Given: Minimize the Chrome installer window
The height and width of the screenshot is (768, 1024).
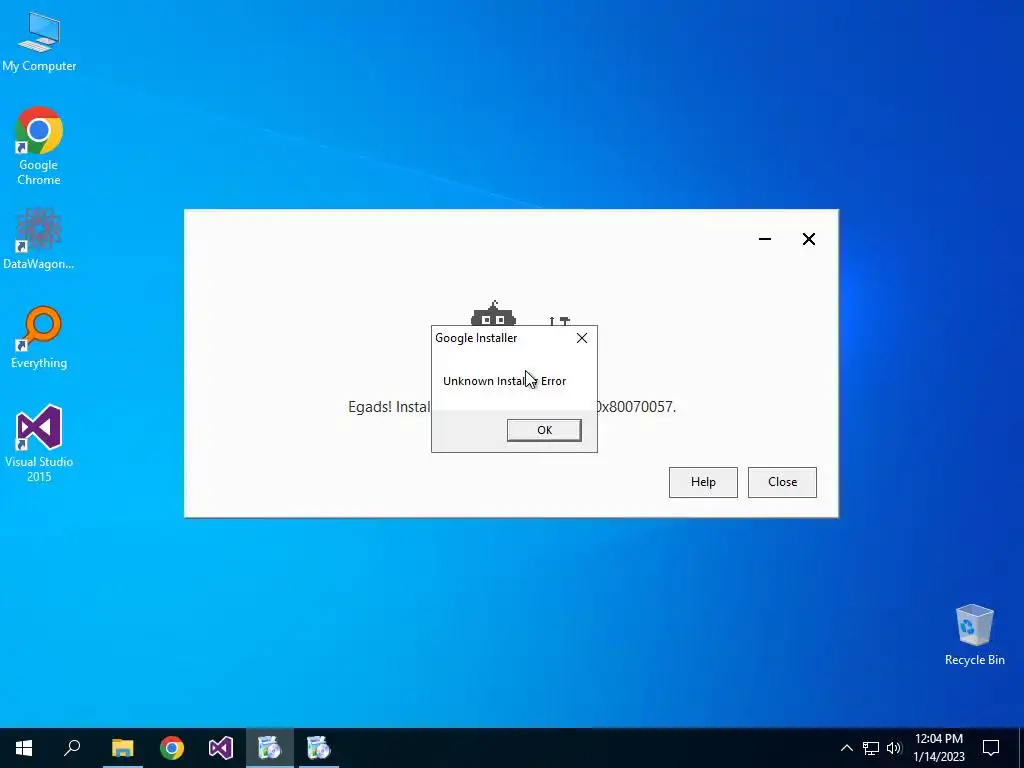Looking at the screenshot, I should click(x=765, y=239).
